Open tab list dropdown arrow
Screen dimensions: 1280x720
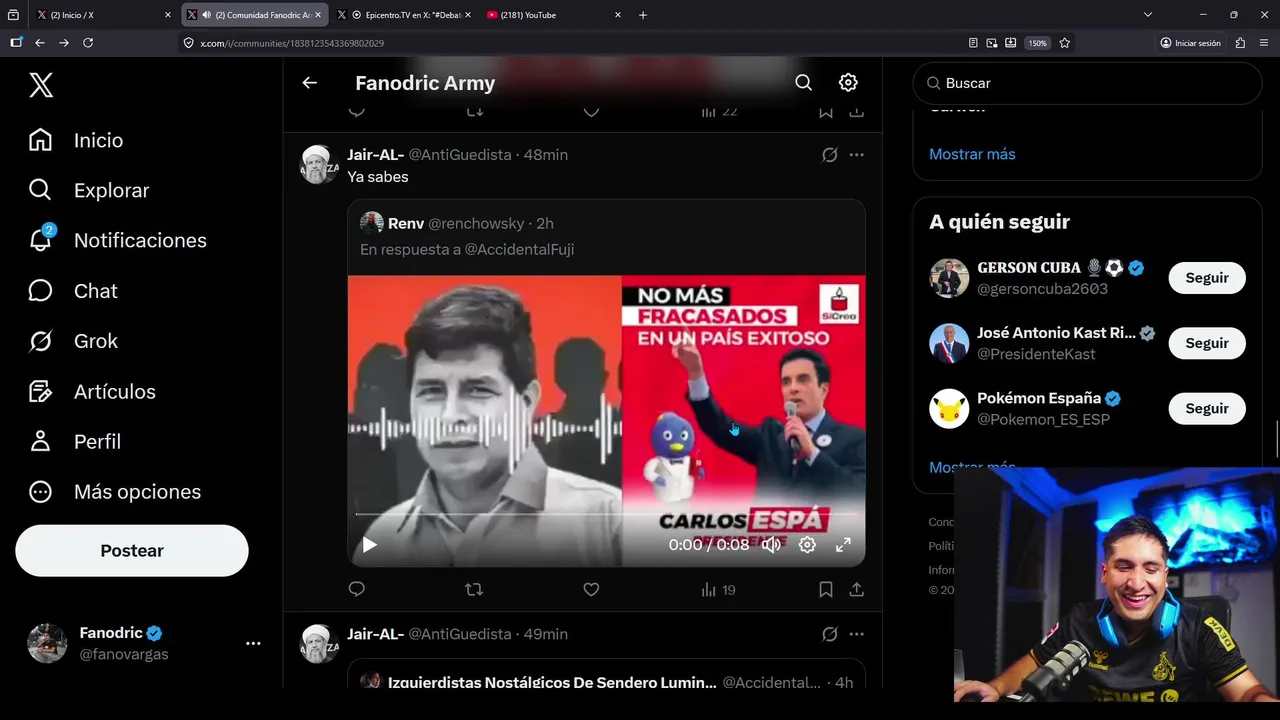1148,15
